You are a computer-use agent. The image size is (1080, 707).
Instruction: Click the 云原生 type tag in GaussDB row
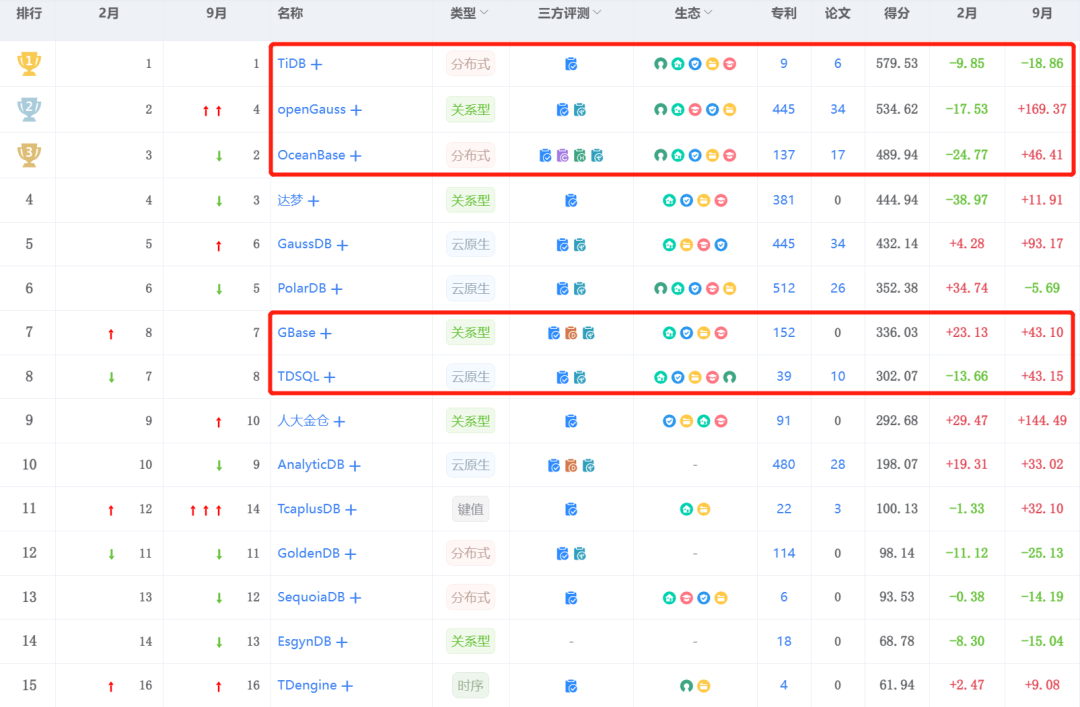[x=470, y=245]
